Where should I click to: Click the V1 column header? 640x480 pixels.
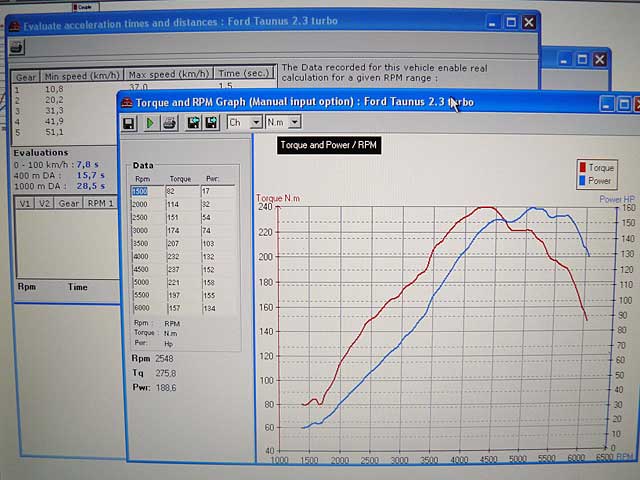click(25, 203)
